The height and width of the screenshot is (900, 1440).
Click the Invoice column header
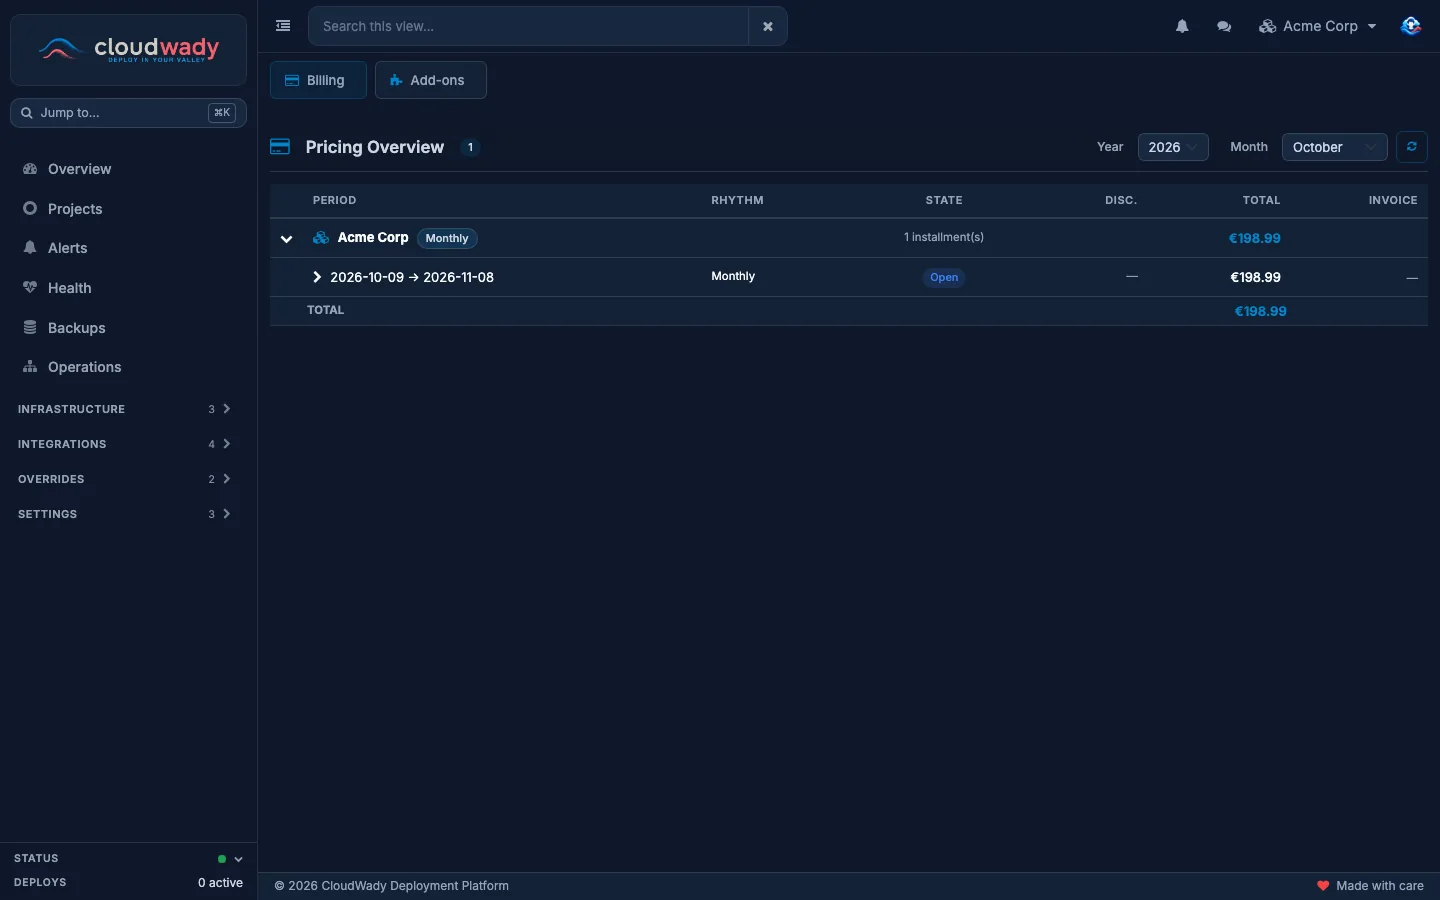(1393, 200)
